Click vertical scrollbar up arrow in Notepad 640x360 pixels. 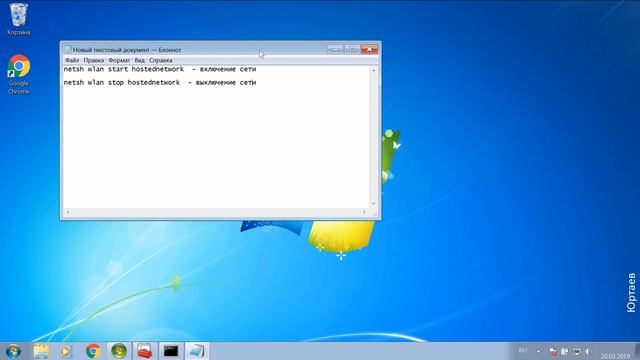[x=373, y=70]
